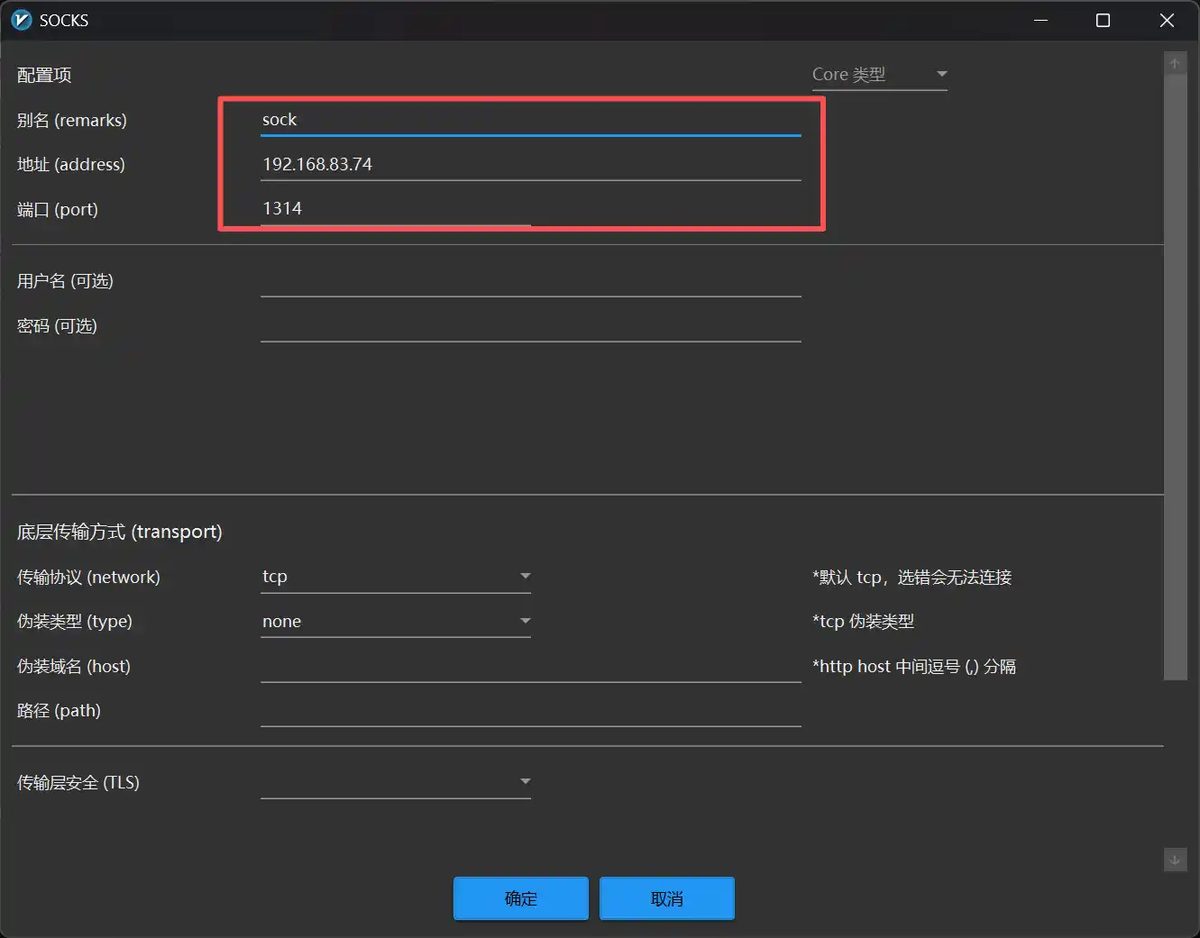
Task: Click the SOCKS window title text
Action: pos(64,20)
